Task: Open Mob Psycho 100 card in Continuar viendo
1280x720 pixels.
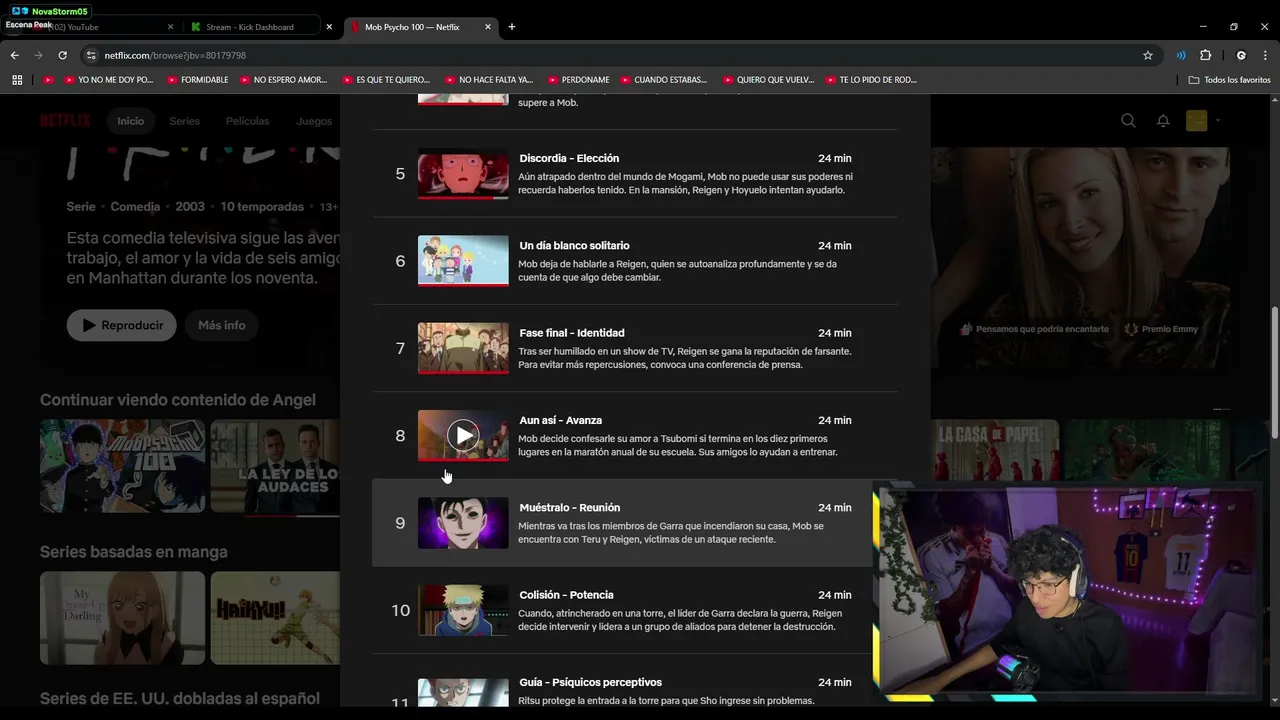Action: (x=122, y=466)
